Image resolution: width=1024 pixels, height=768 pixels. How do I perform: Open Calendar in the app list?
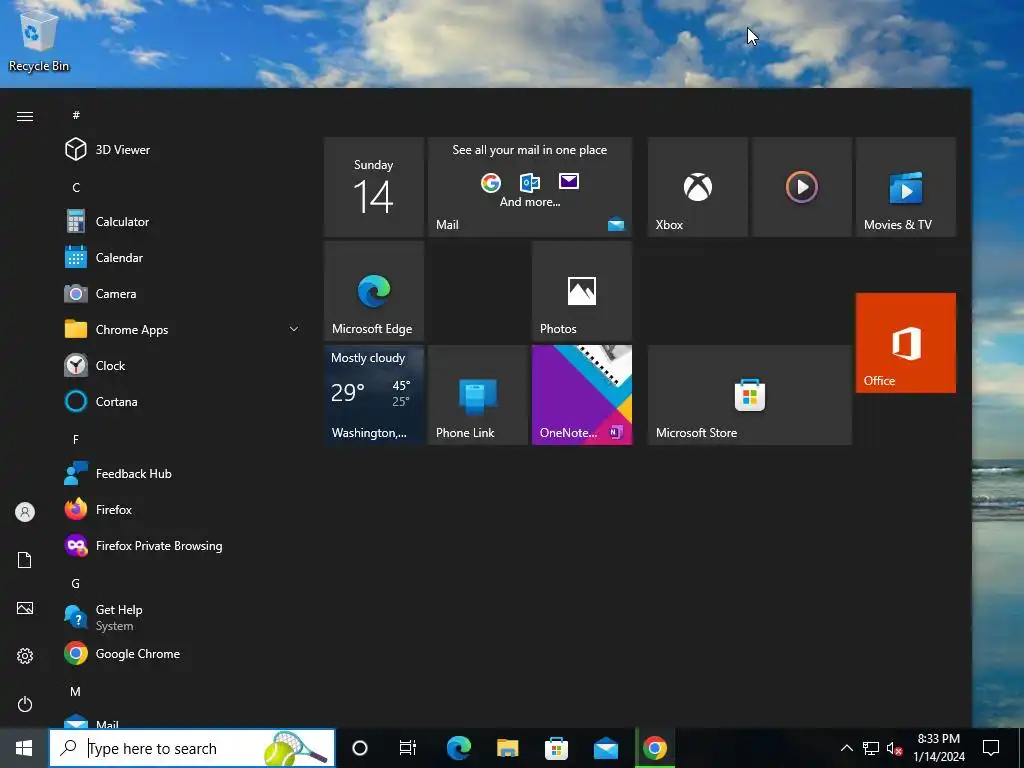pyautogui.click(x=183, y=257)
